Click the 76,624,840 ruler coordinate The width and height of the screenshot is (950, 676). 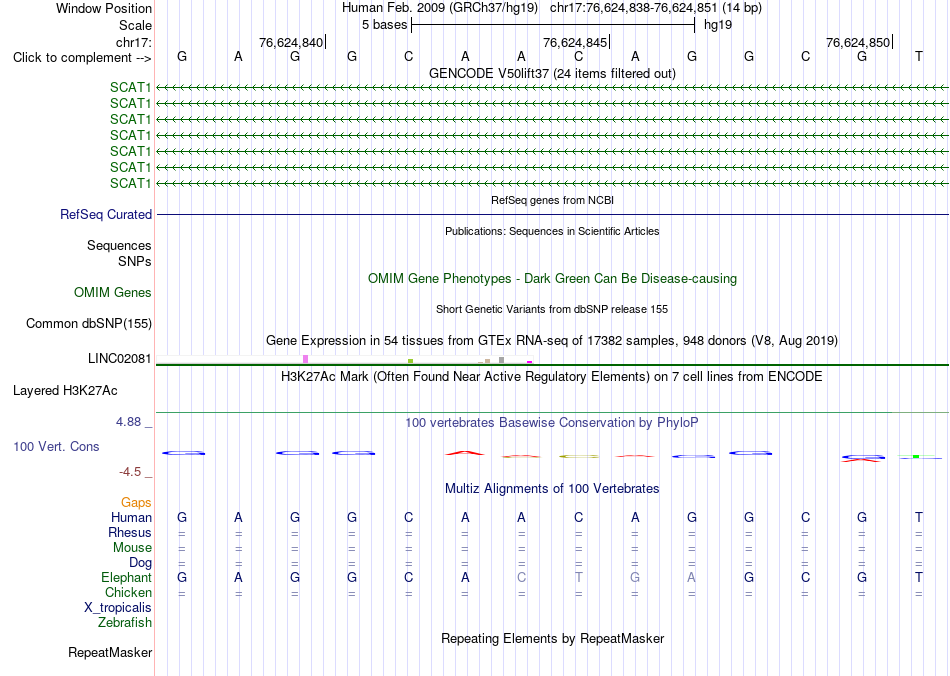(x=291, y=42)
